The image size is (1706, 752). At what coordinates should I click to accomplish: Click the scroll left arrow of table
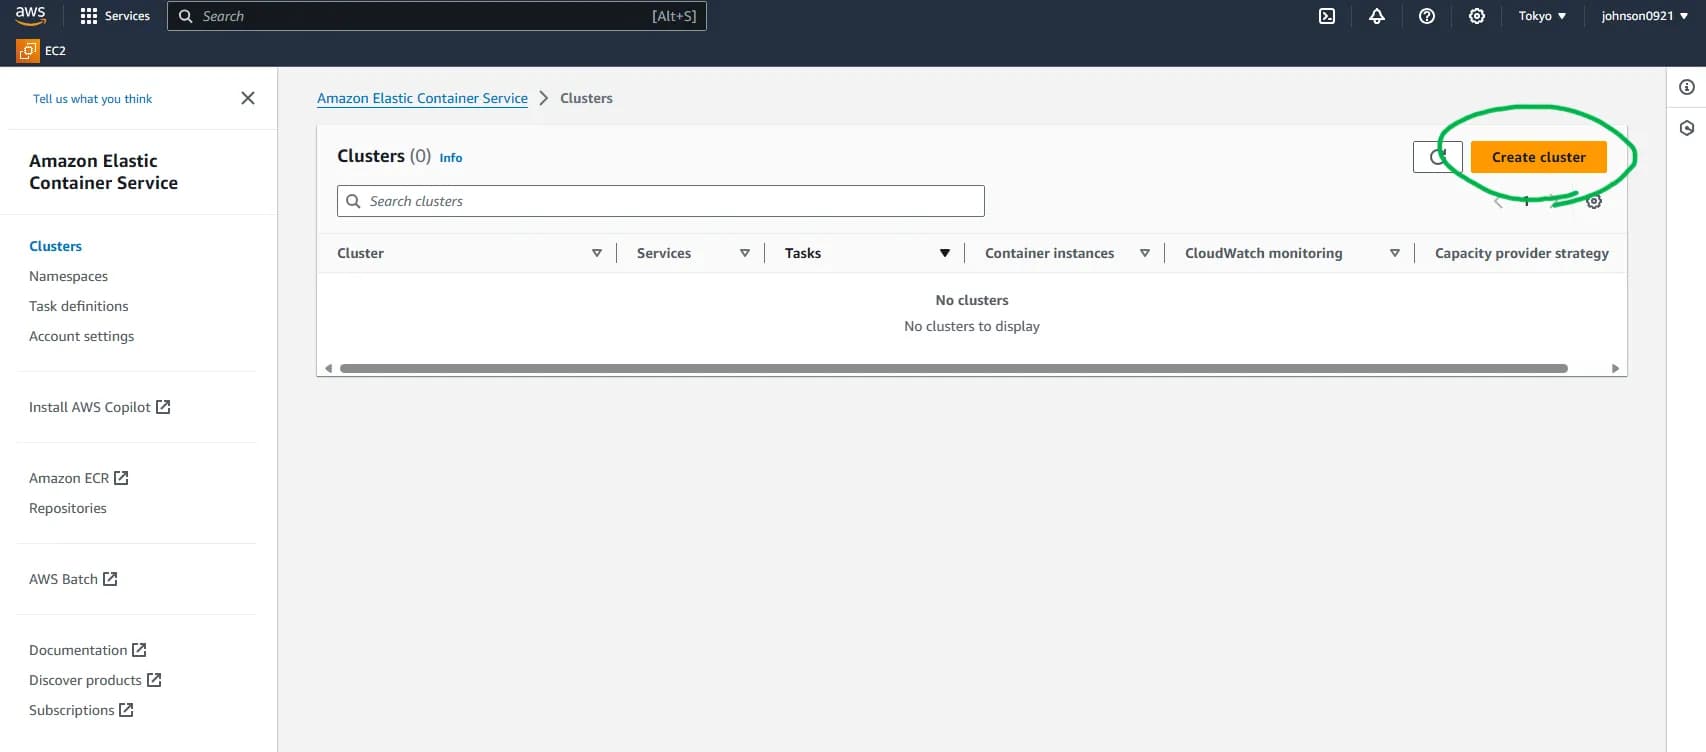pos(328,368)
